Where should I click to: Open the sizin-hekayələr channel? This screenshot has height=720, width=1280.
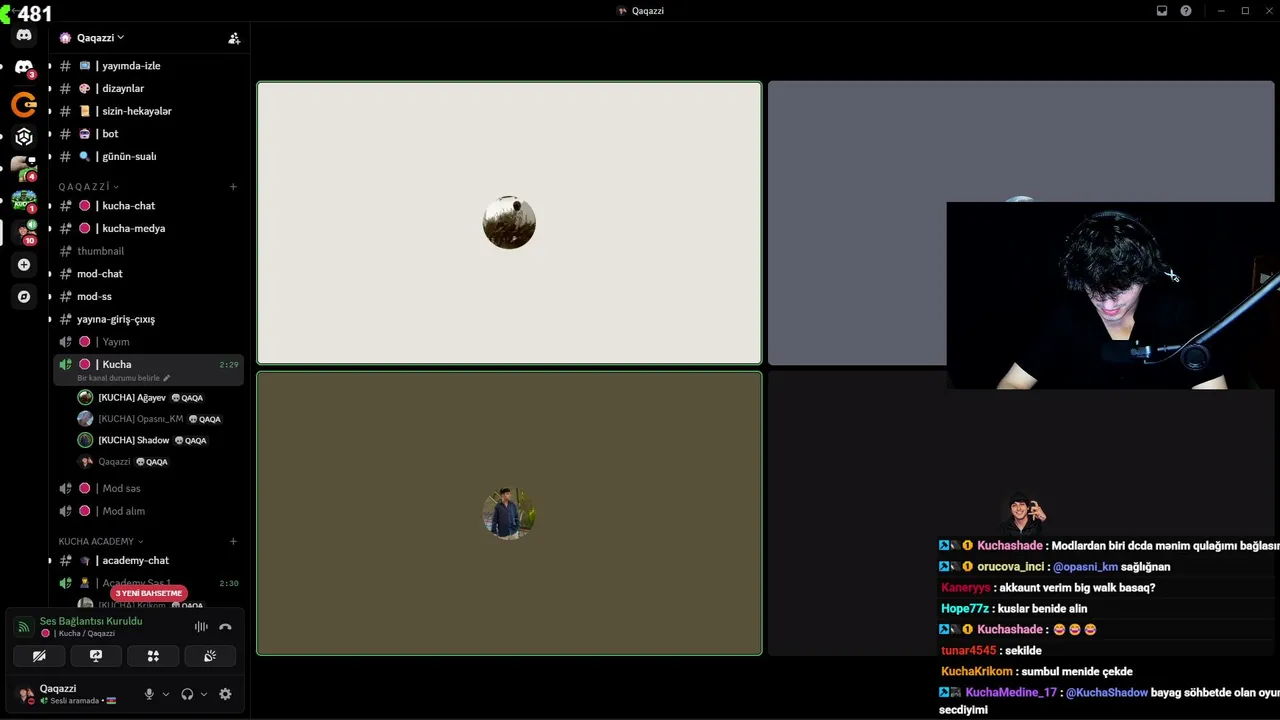click(148, 111)
